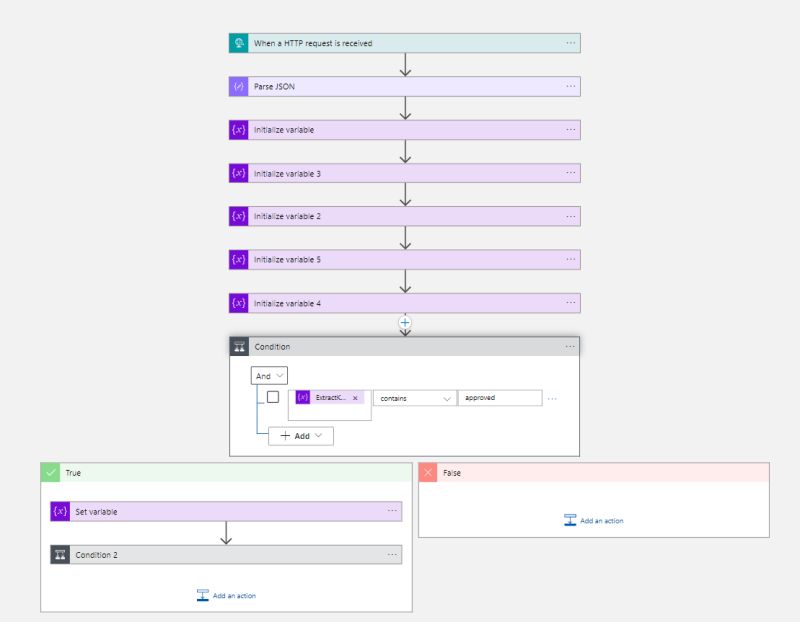
Task: Expand the Condition 2 step
Action: coord(226,555)
